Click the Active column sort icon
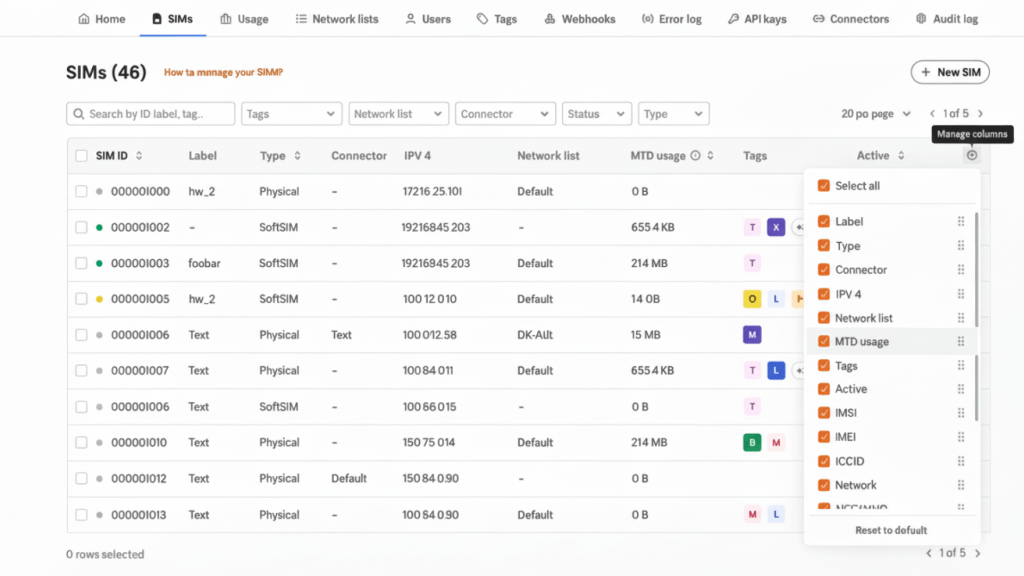 [x=901, y=156]
